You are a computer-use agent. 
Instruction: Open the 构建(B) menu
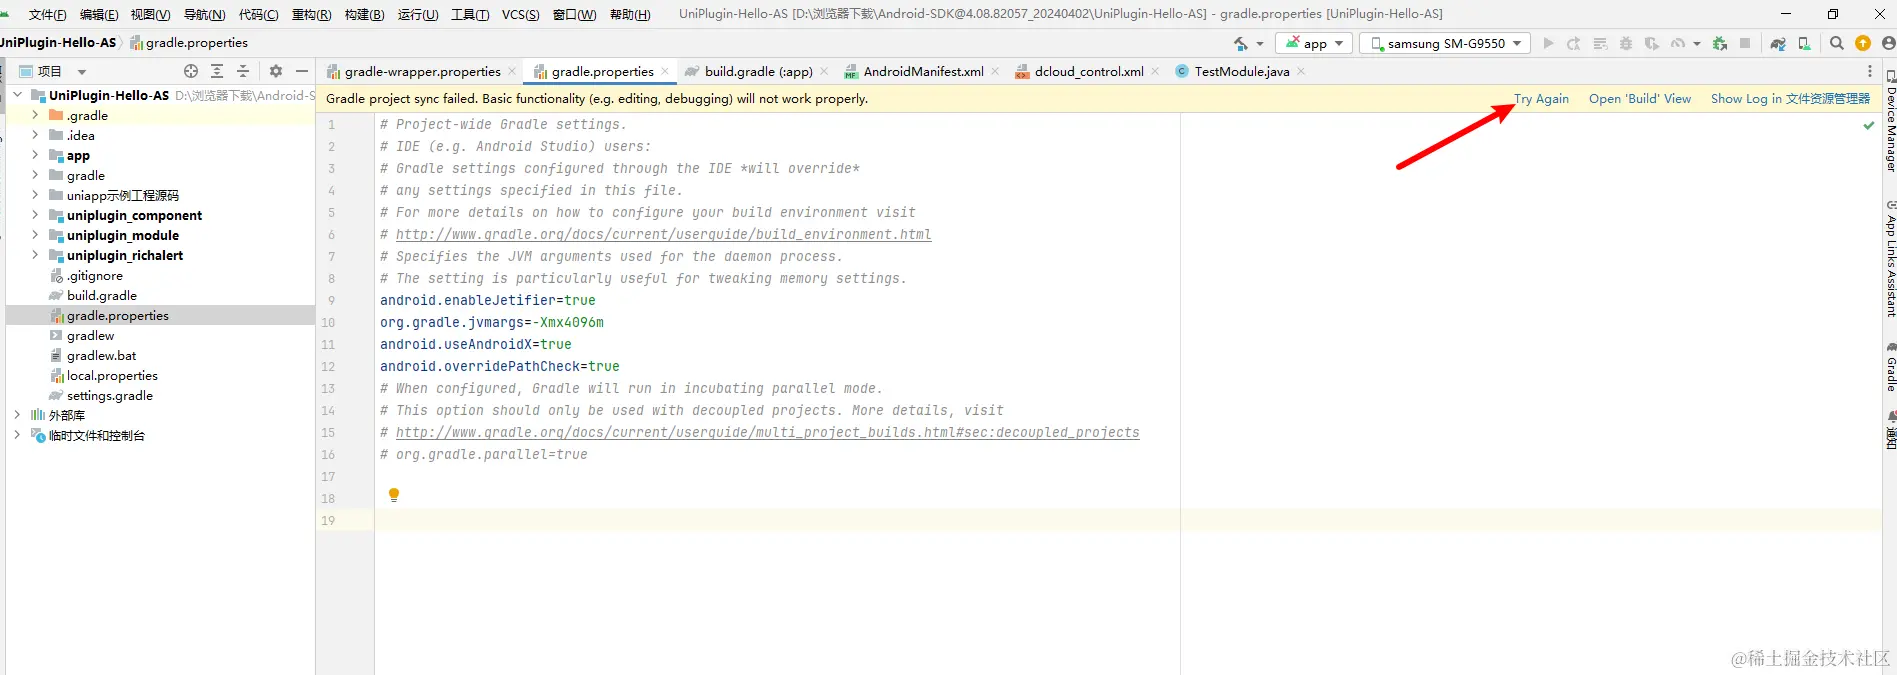point(364,14)
